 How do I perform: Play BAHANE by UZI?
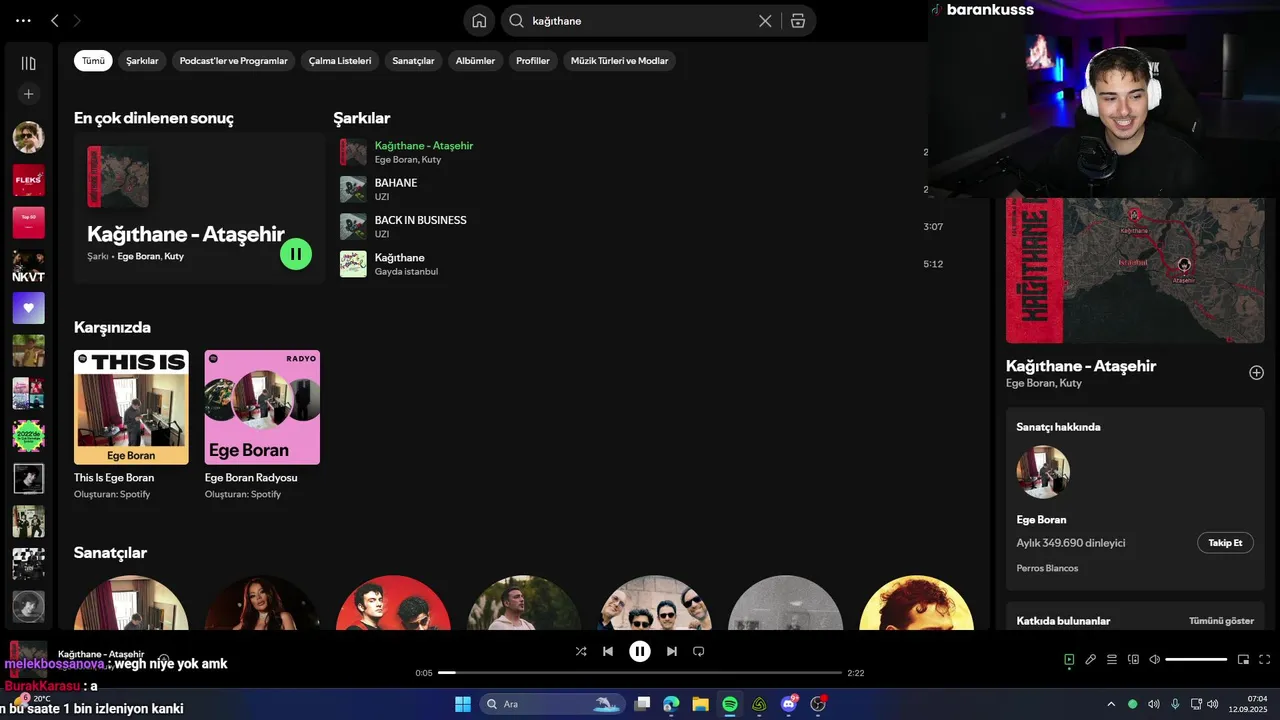pyautogui.click(x=635, y=189)
